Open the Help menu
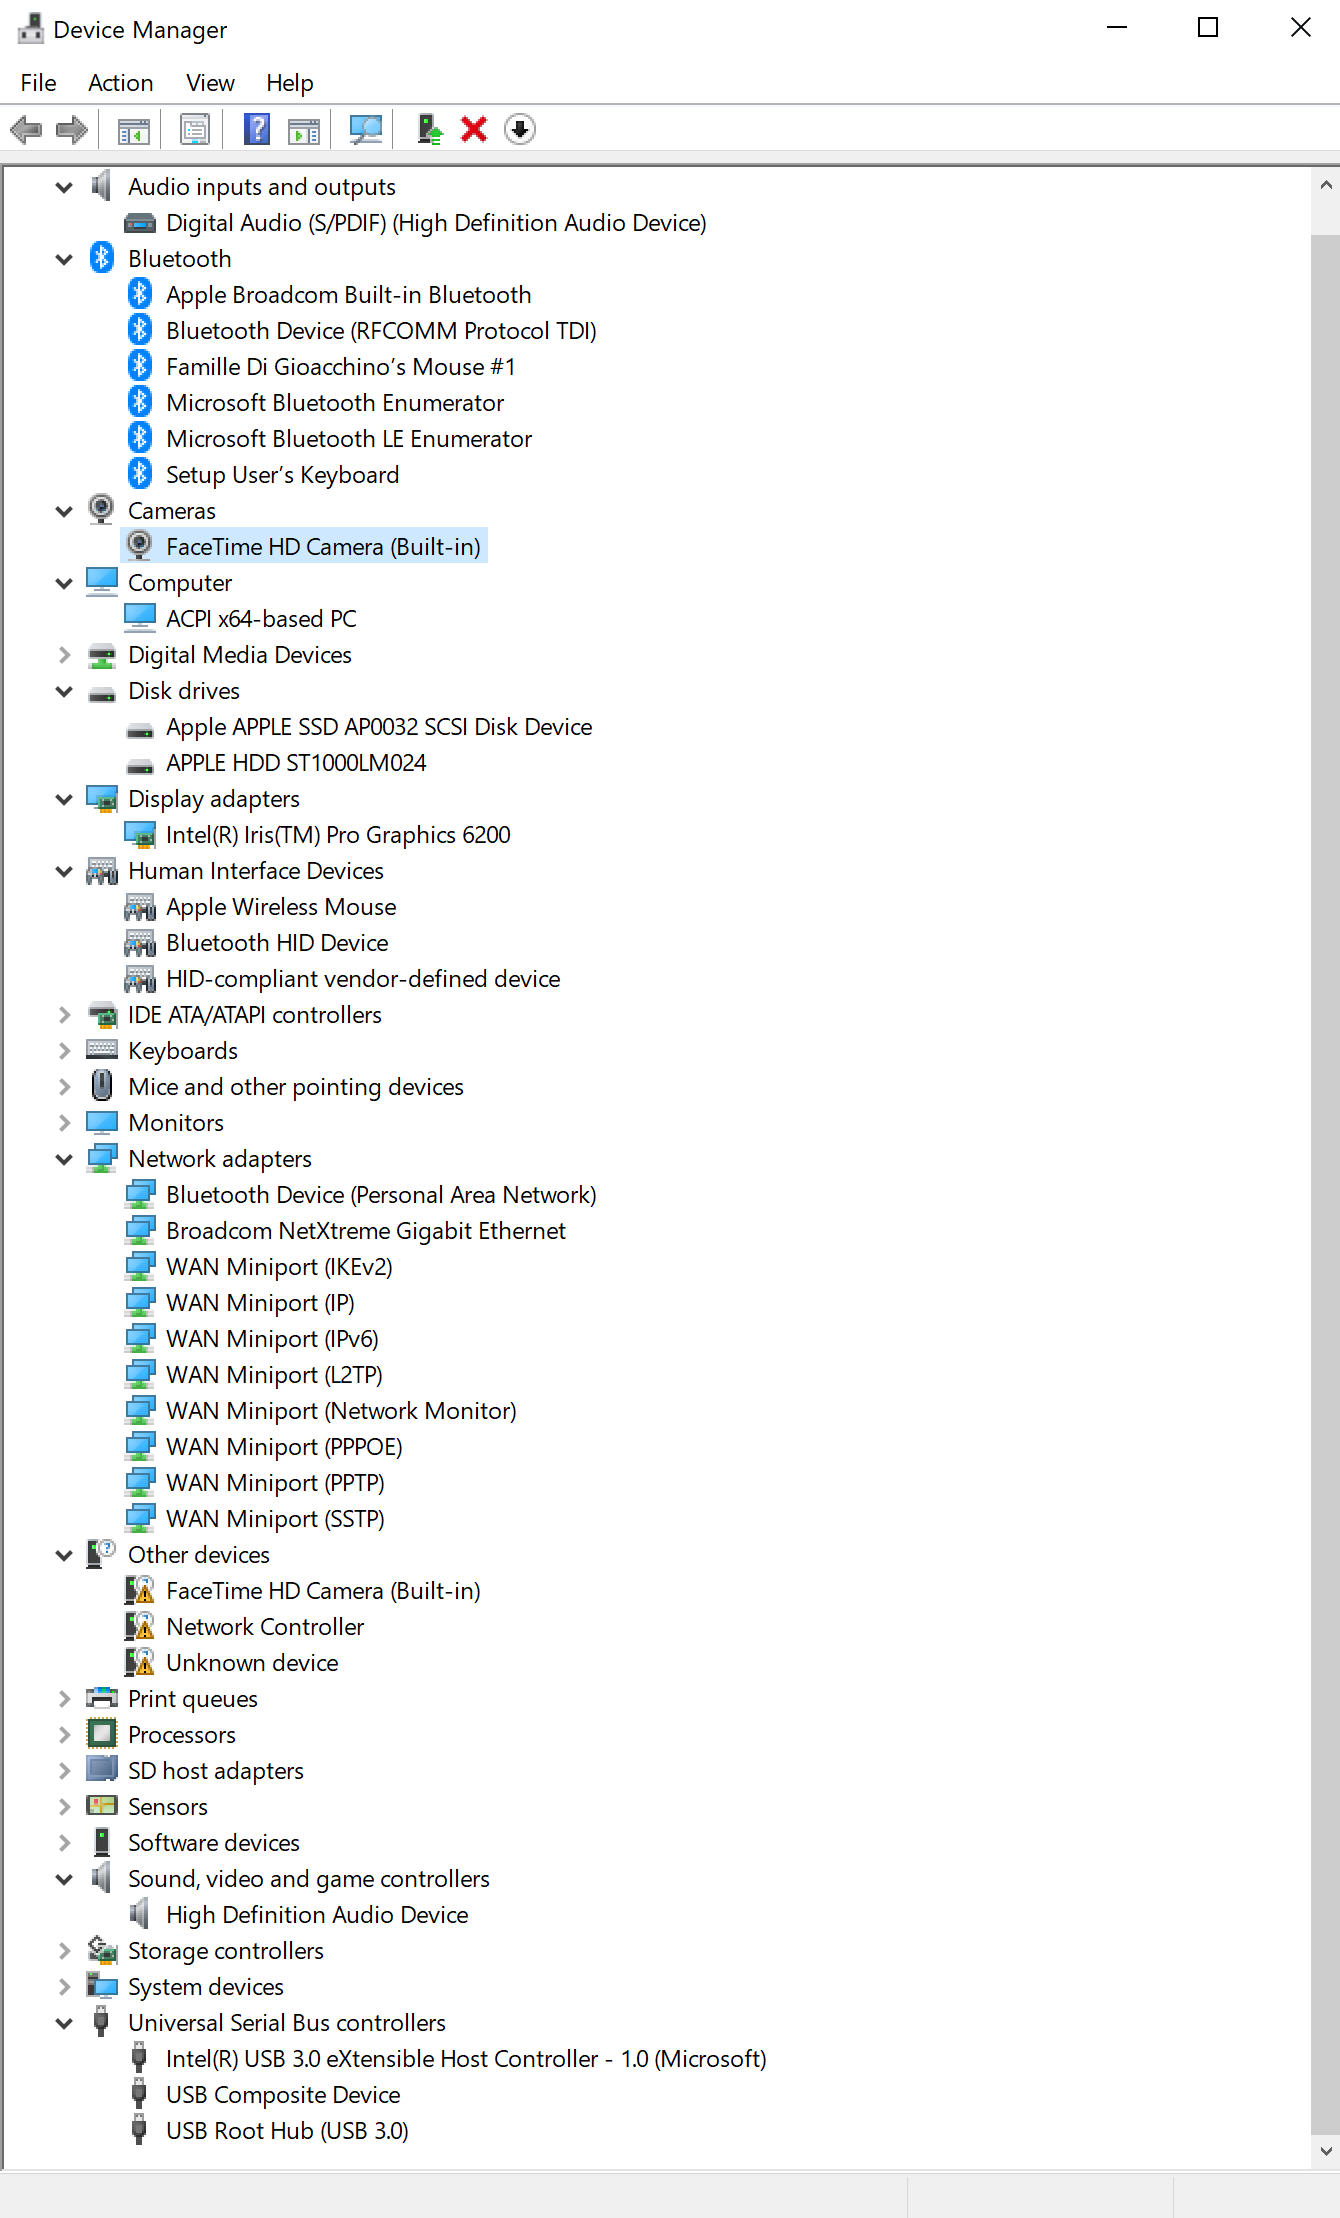The width and height of the screenshot is (1340, 2218). (x=290, y=83)
